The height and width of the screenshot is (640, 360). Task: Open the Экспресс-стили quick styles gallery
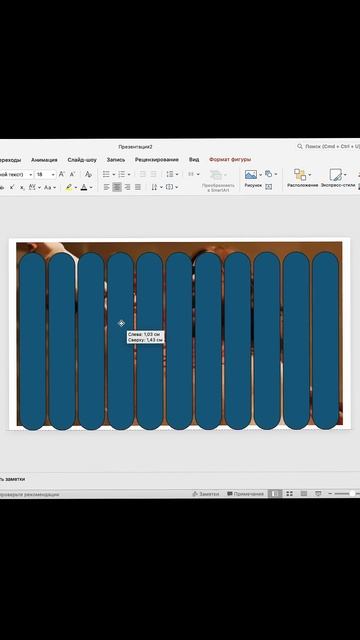pyautogui.click(x=338, y=178)
